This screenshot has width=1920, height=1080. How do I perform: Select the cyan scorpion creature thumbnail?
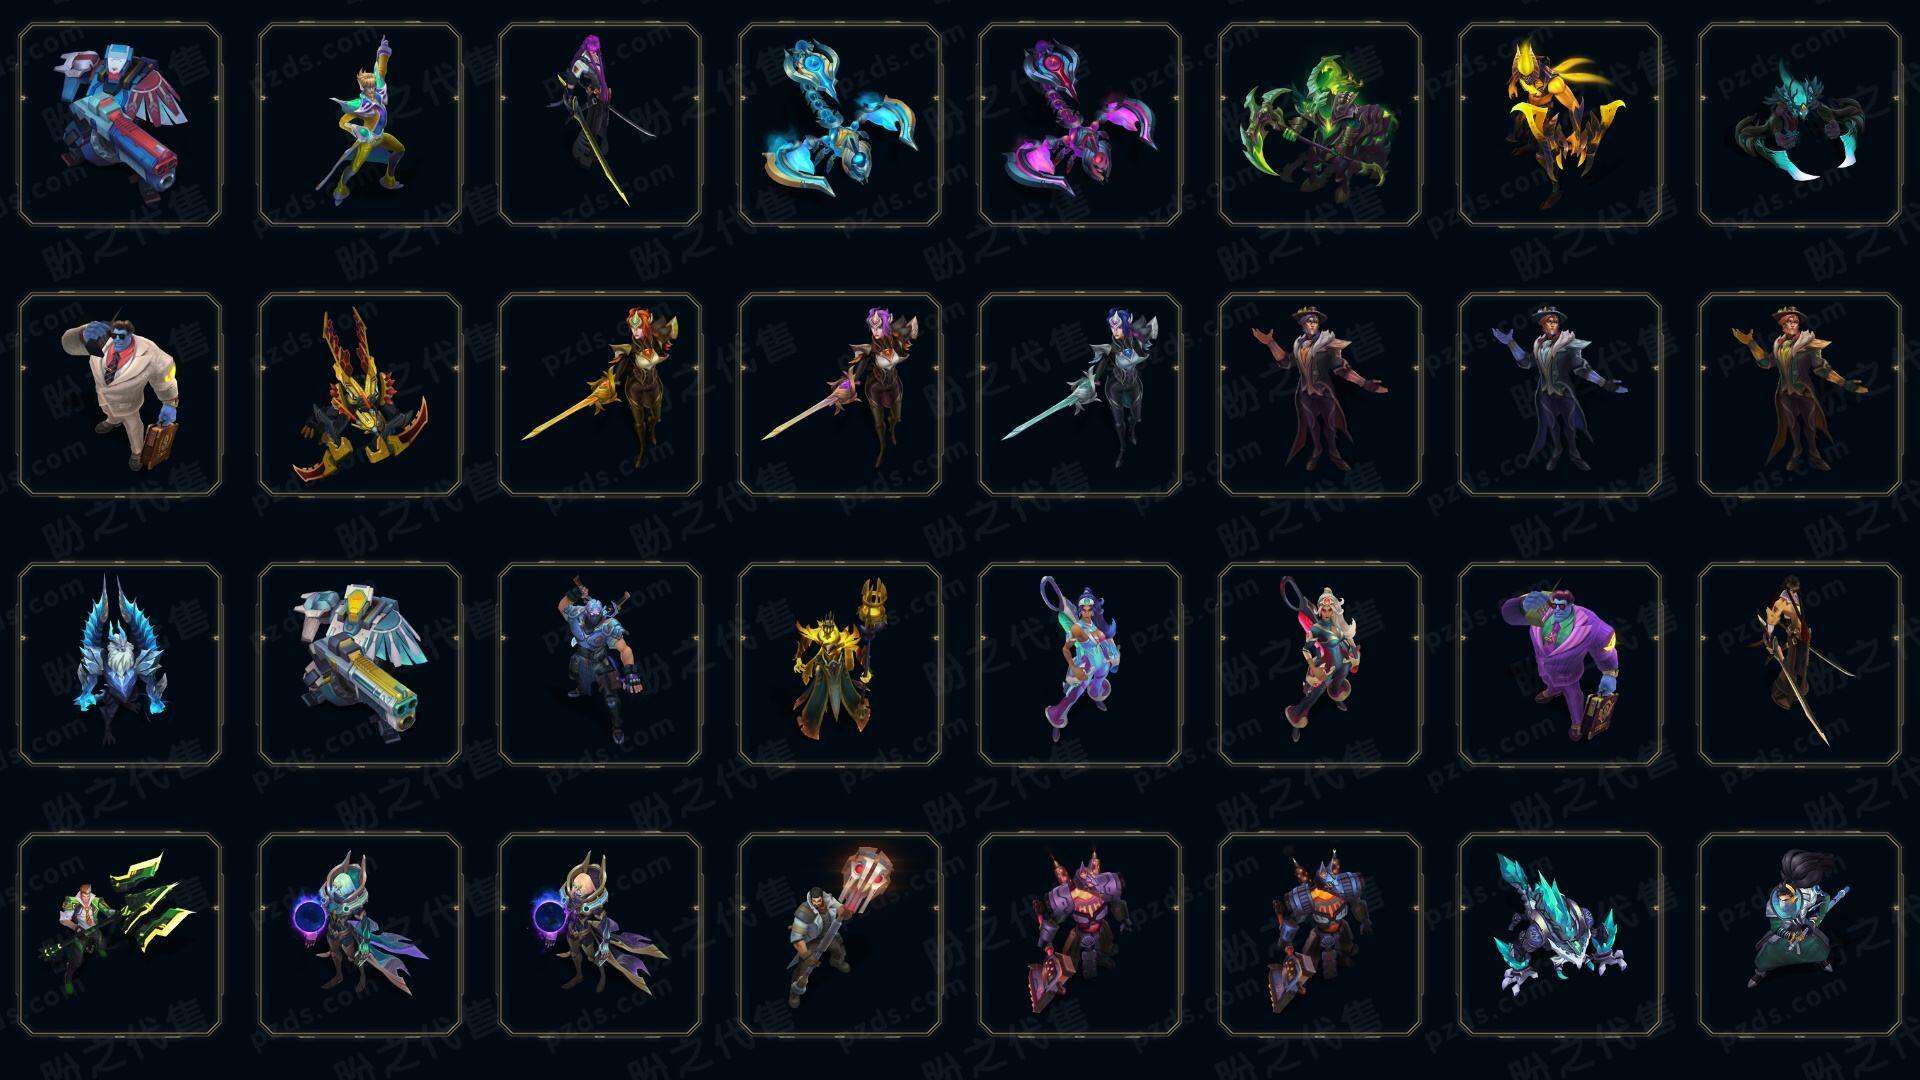(840, 125)
